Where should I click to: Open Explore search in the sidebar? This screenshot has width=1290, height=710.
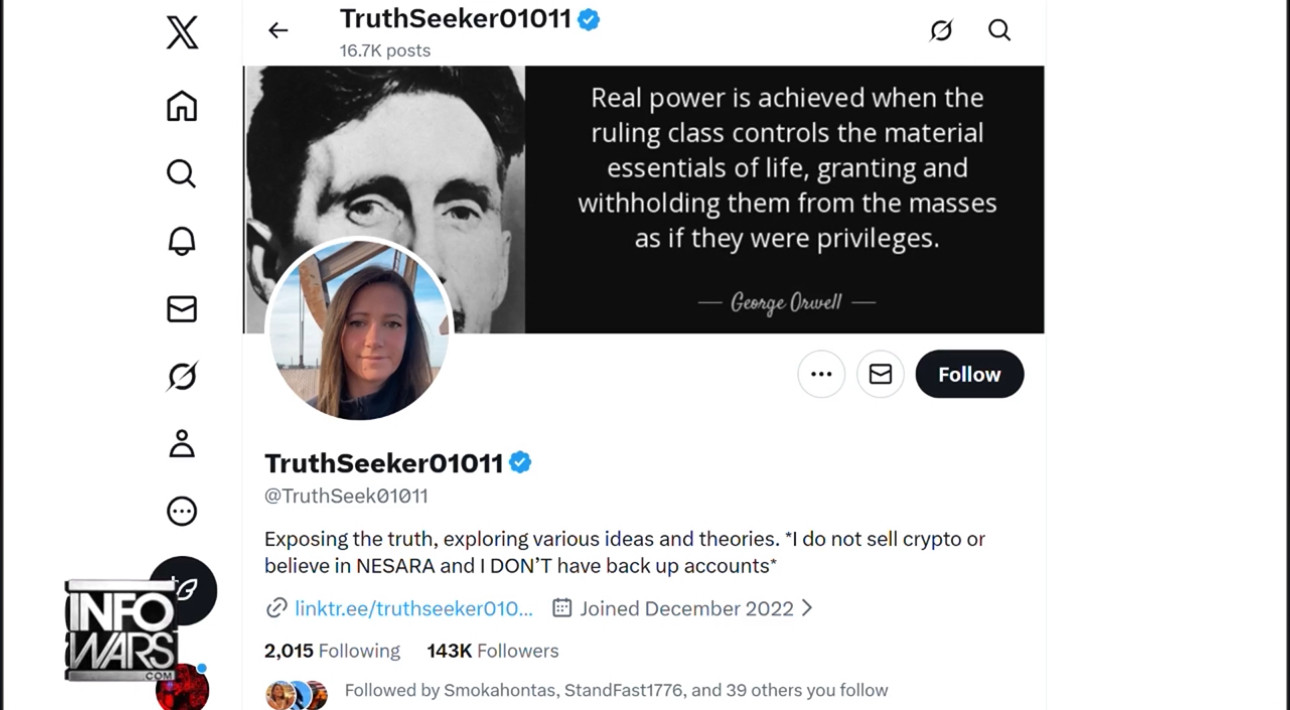pyautogui.click(x=181, y=174)
